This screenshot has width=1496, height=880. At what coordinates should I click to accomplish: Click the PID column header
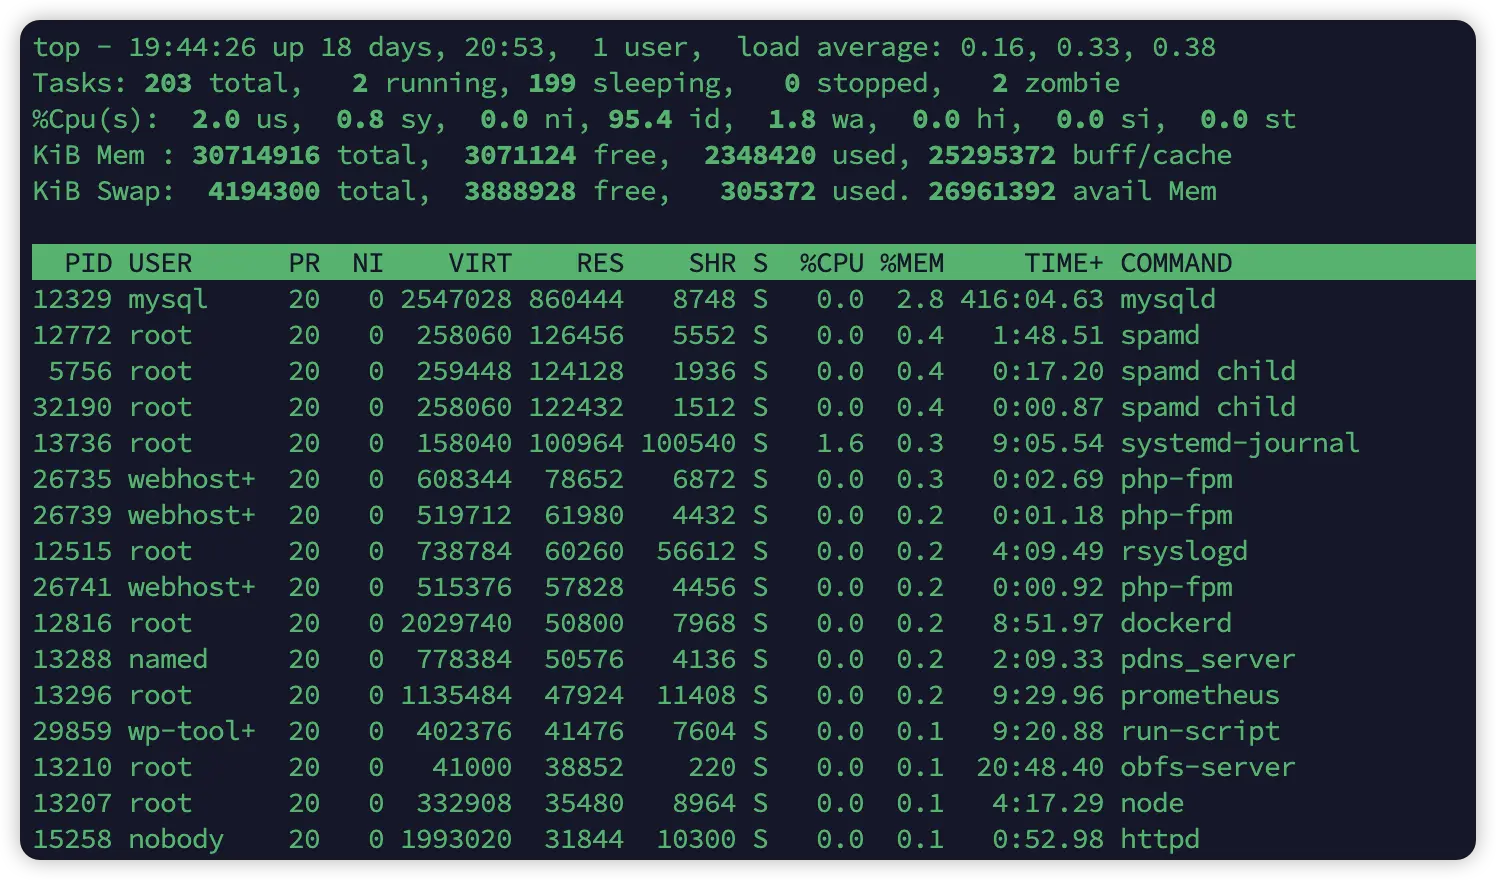pyautogui.click(x=88, y=263)
